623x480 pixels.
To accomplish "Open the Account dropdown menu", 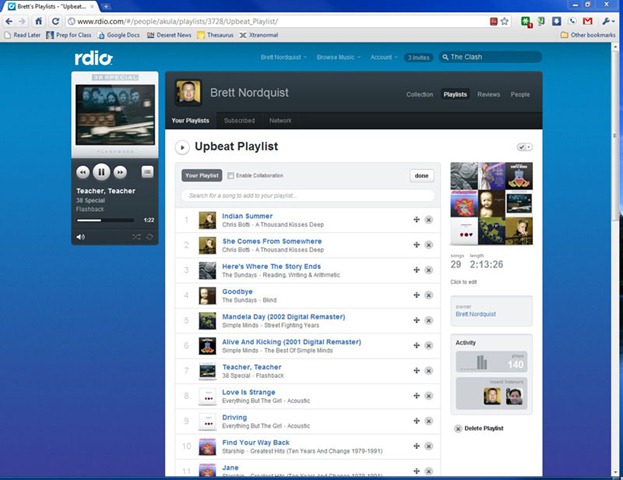I will (x=384, y=57).
